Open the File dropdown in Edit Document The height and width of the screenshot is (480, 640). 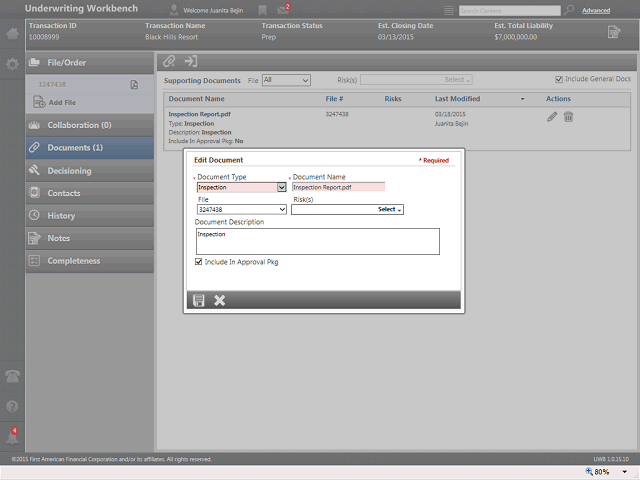242,209
